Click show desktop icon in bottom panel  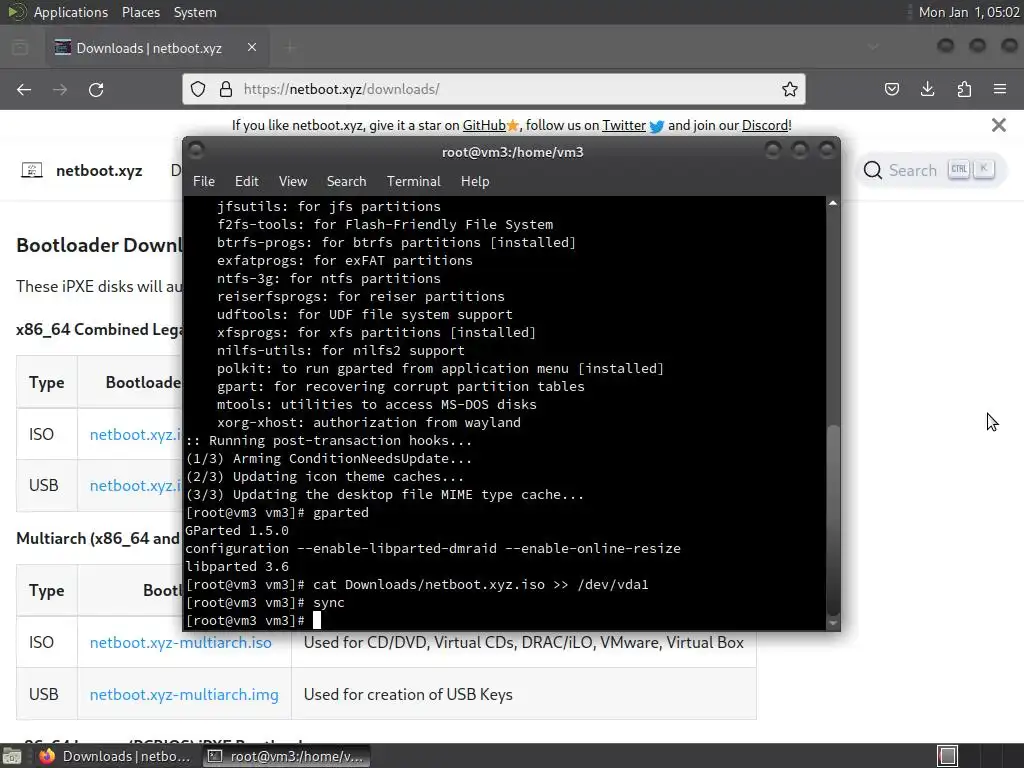point(11,756)
